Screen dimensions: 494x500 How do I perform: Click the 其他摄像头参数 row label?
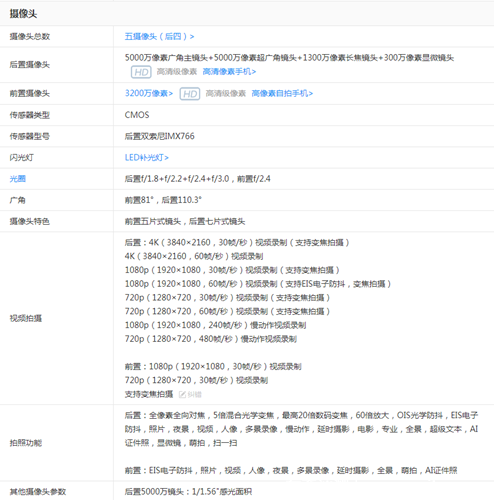coord(38,492)
